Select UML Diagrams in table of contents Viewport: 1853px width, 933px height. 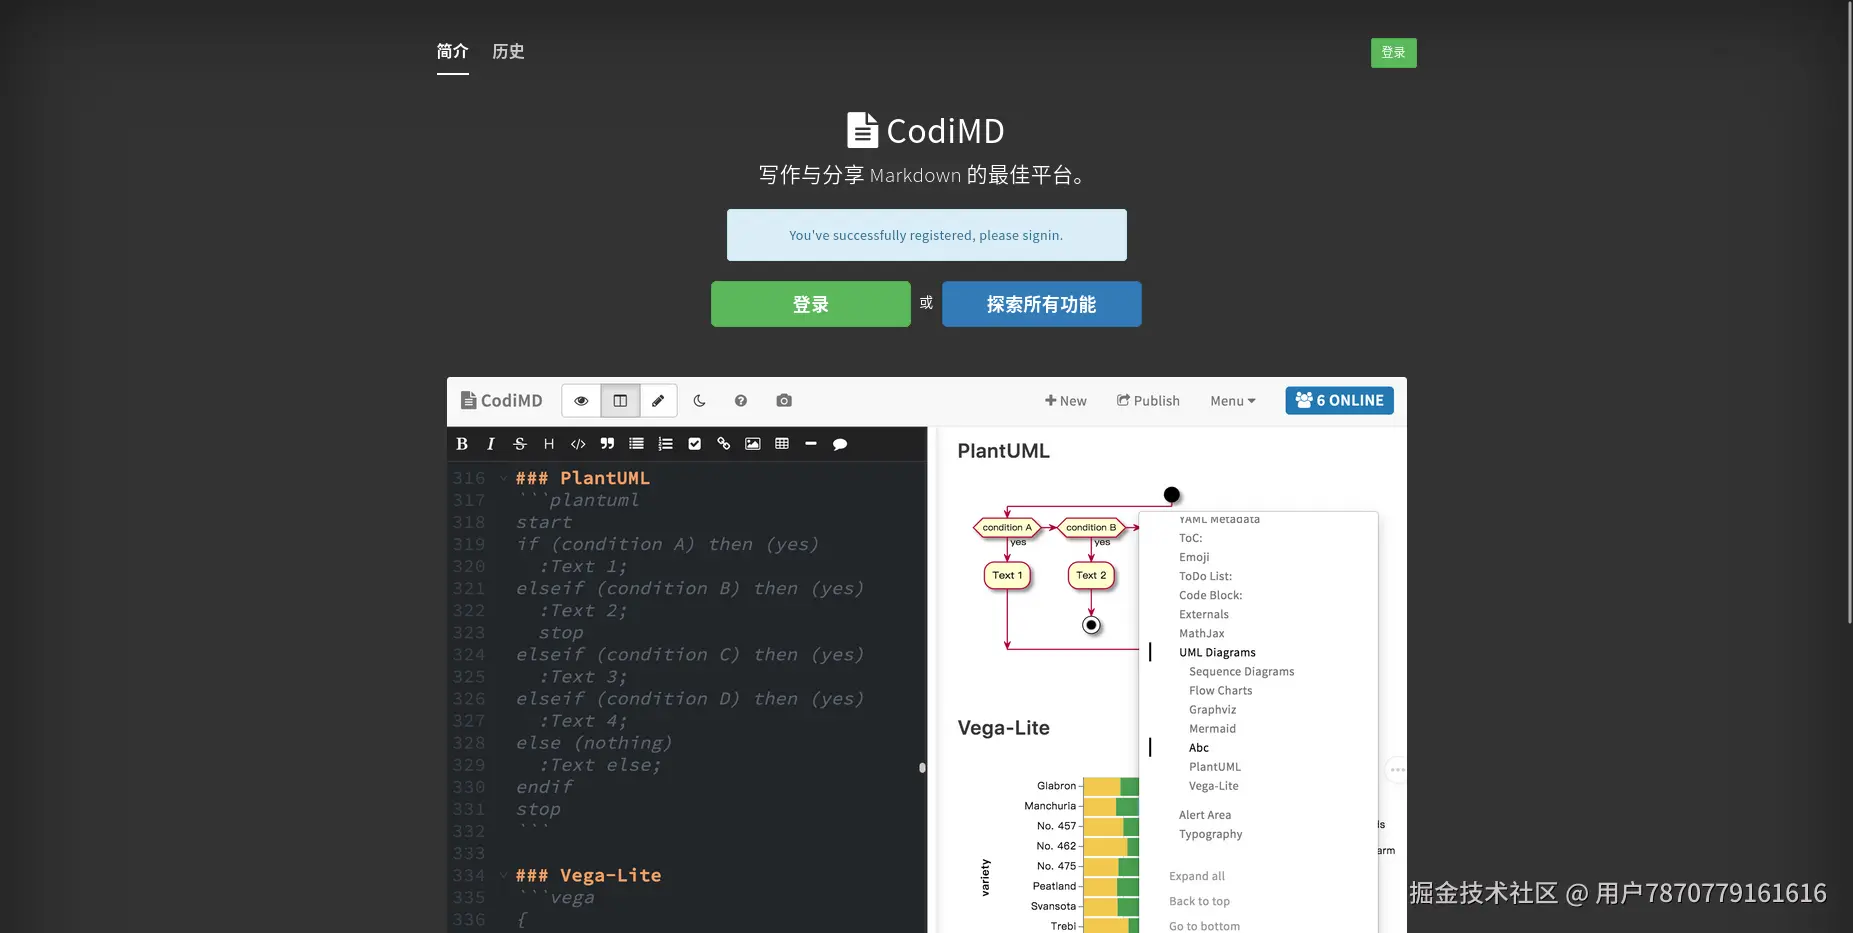(x=1217, y=653)
